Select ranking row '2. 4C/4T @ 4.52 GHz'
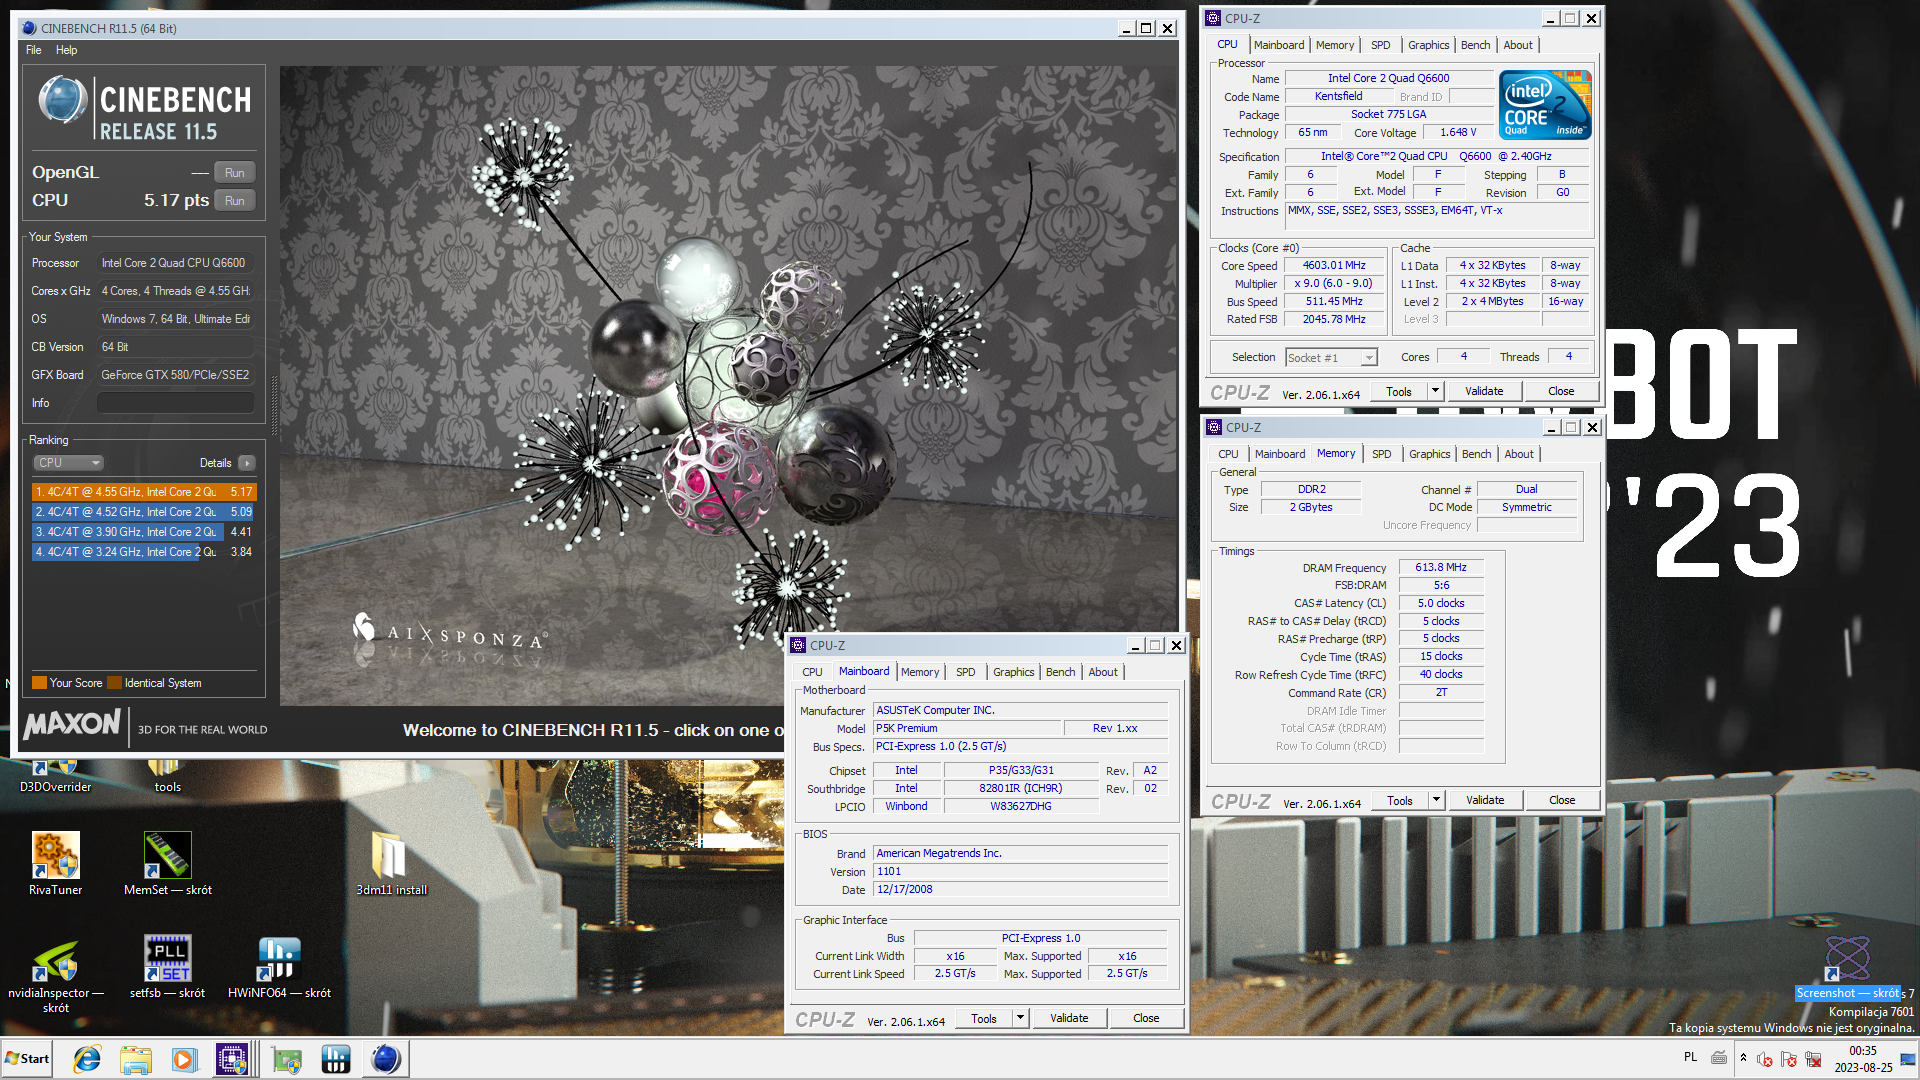Image resolution: width=1920 pixels, height=1080 pixels. click(144, 512)
